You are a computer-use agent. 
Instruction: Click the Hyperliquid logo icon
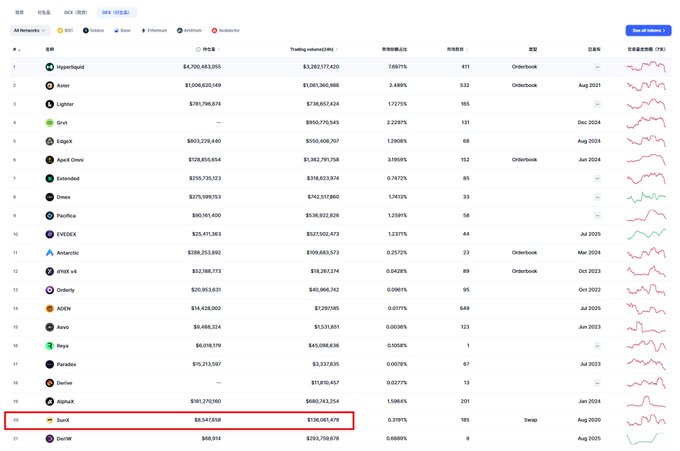click(x=49, y=67)
